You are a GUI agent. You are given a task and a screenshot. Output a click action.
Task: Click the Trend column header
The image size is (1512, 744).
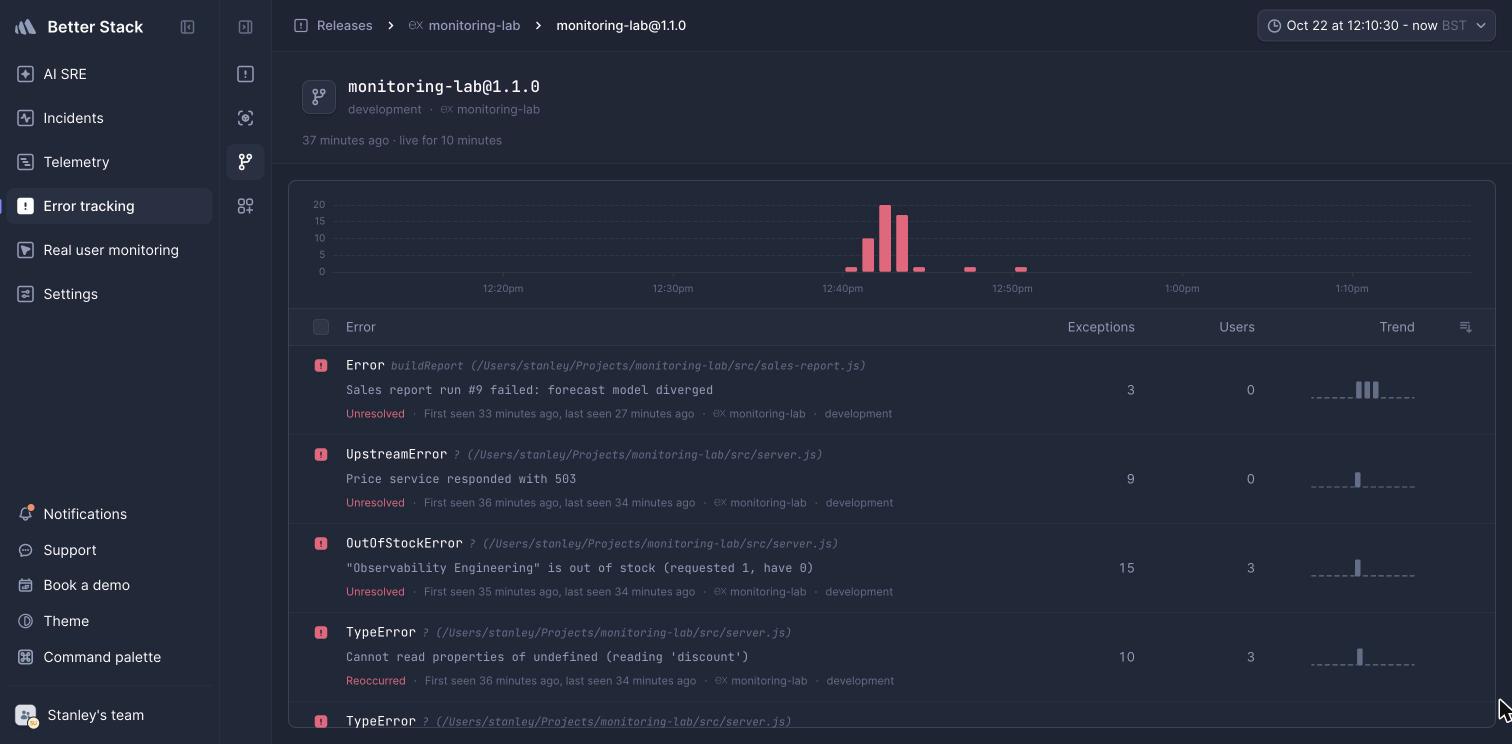[1397, 327]
